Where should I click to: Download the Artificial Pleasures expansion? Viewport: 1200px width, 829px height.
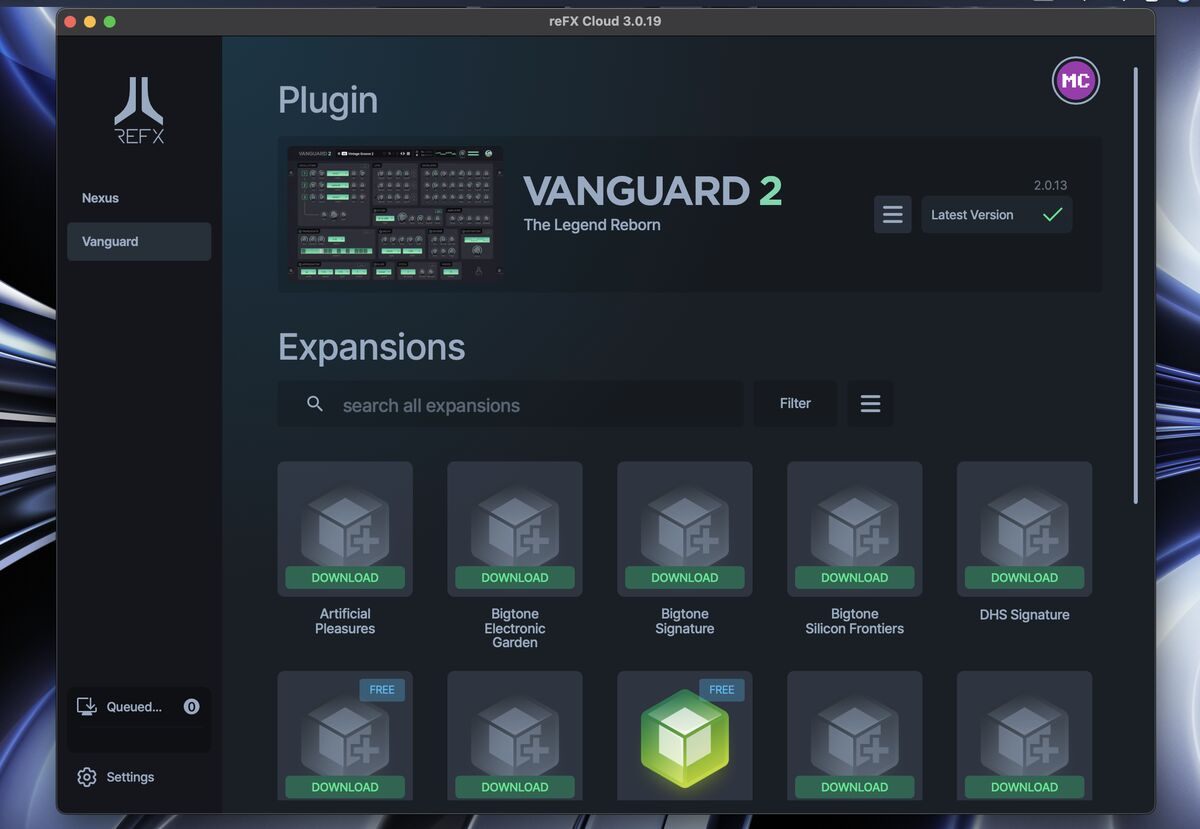(345, 578)
